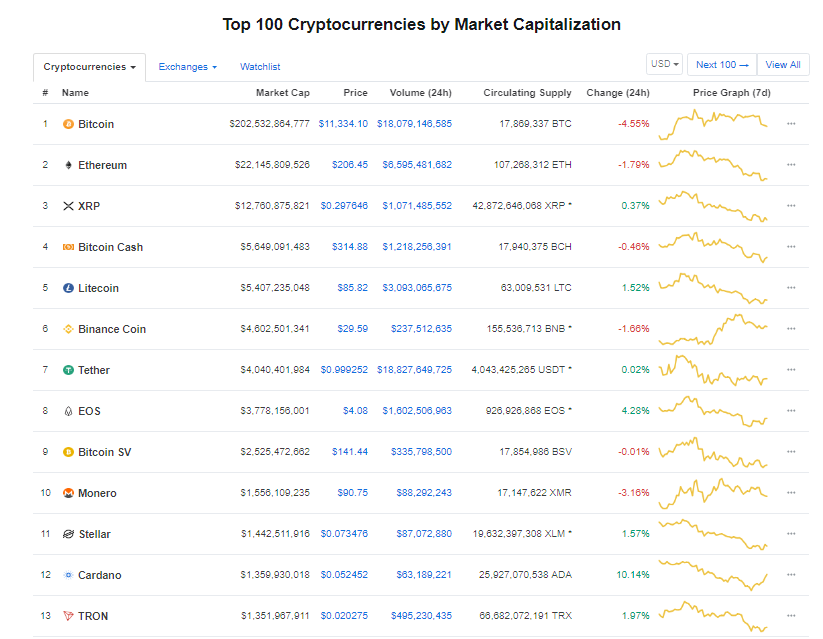Open the three-dot menu for EOS row
Screen dimensions: 823x639
tap(791, 411)
